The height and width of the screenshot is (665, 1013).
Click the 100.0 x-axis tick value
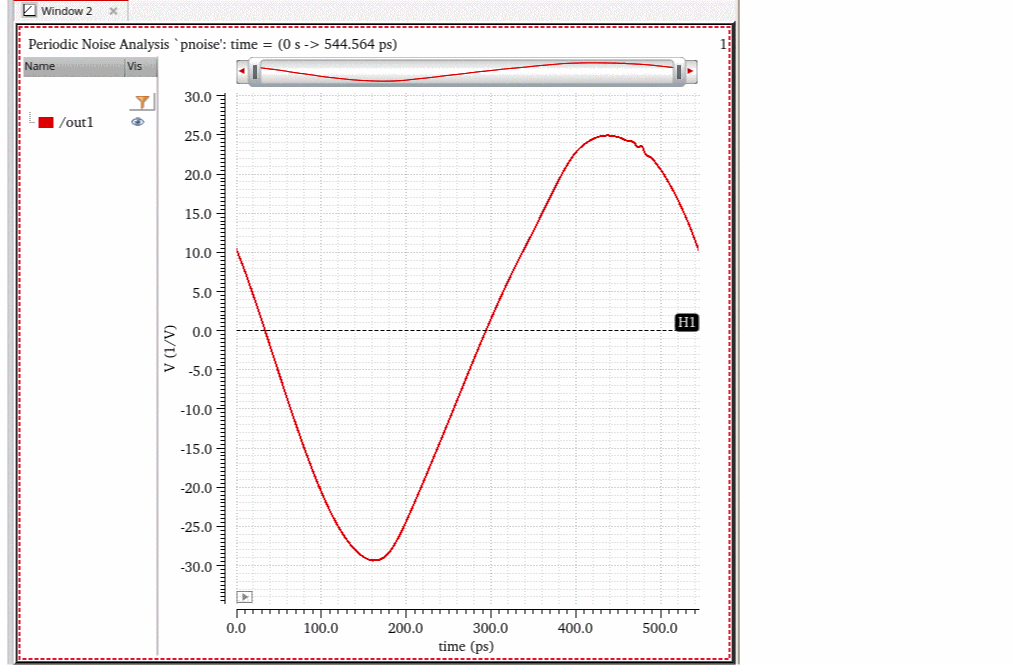[321, 628]
